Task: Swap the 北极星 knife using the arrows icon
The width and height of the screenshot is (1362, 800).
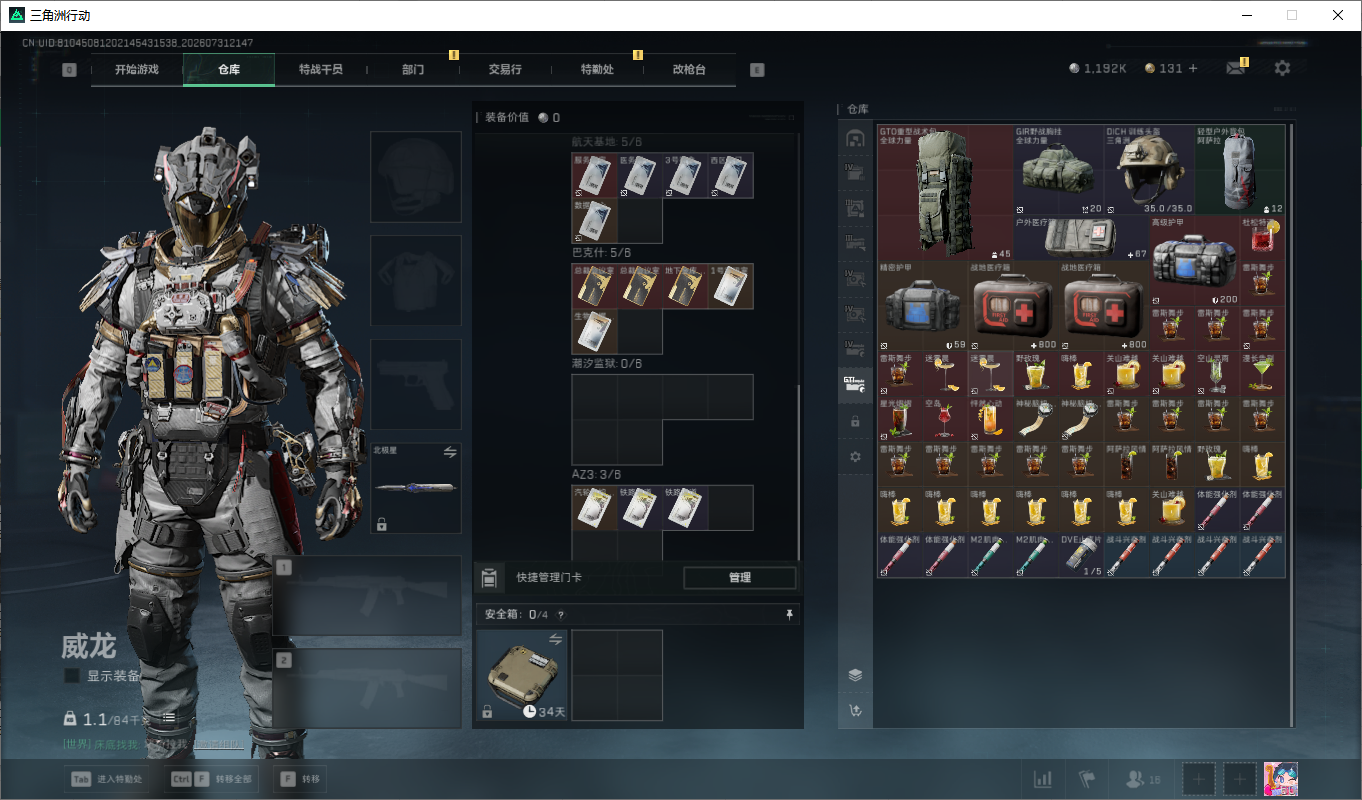Action: point(450,452)
